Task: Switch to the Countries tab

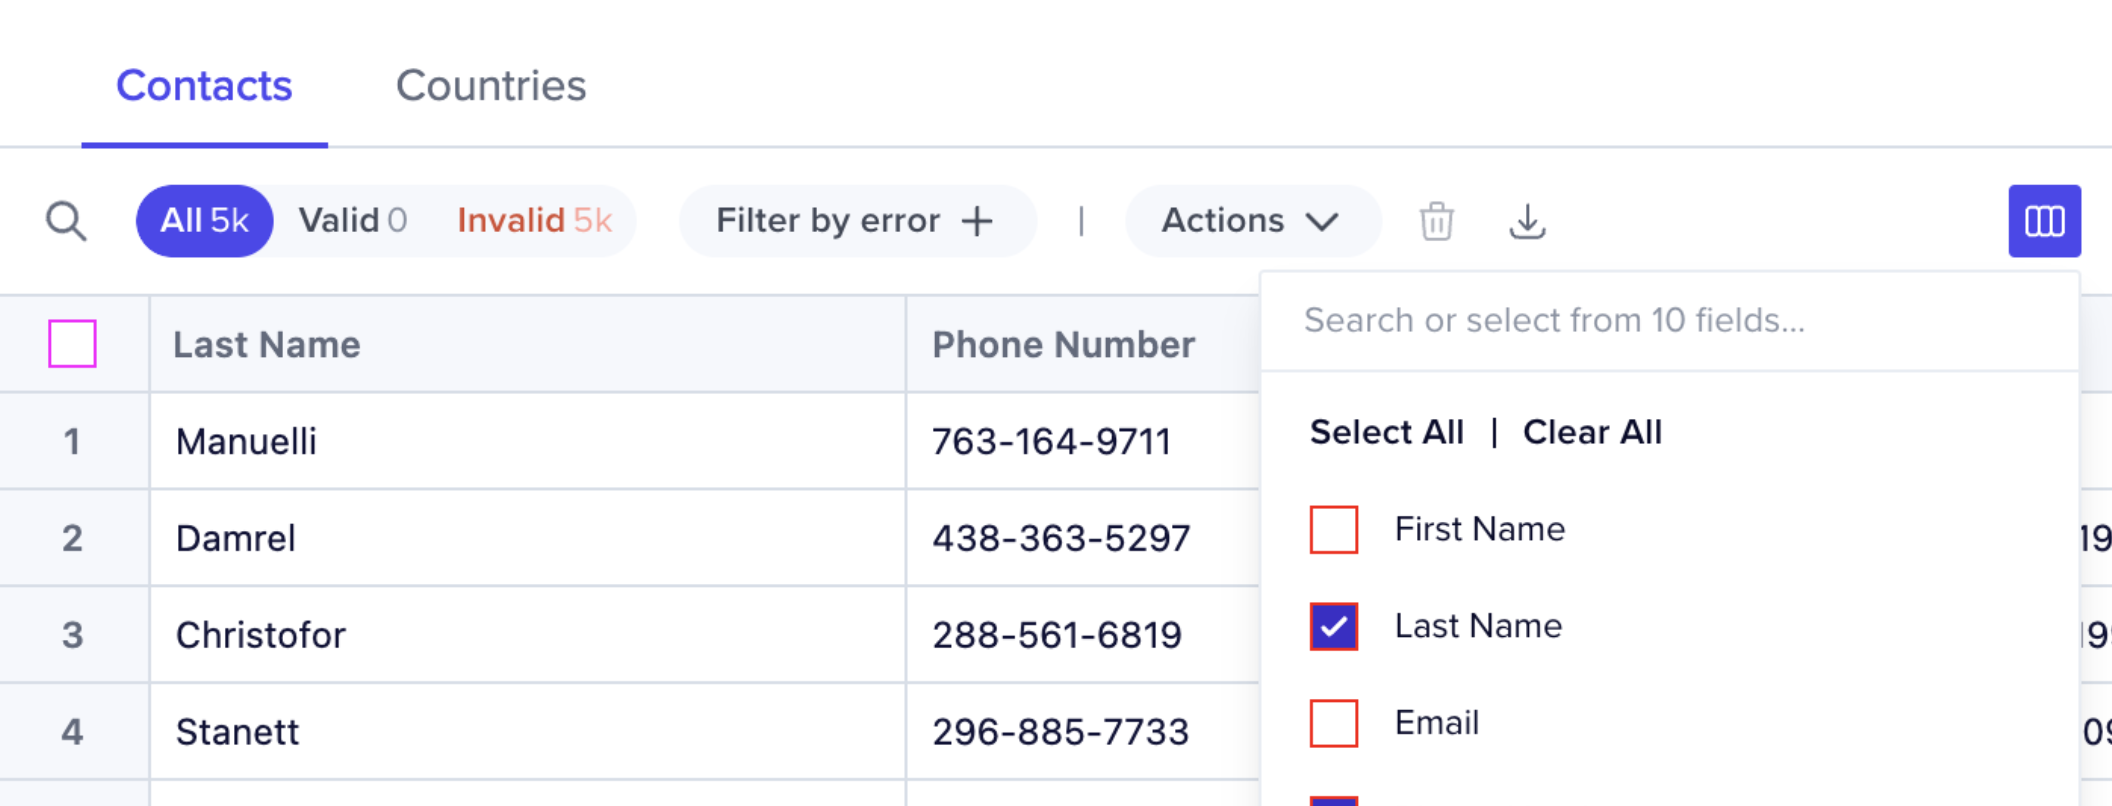Action: click(x=491, y=86)
